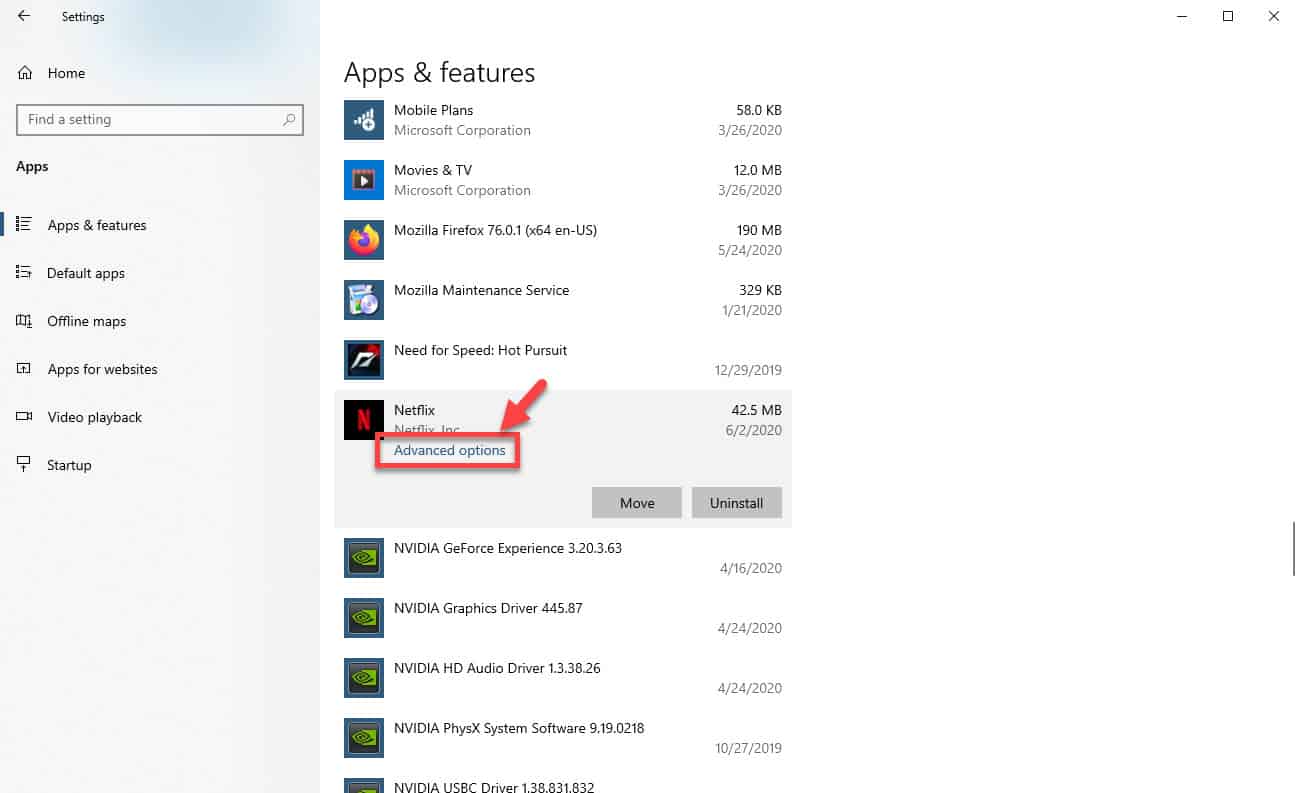Close the Settings window

coord(1274,16)
